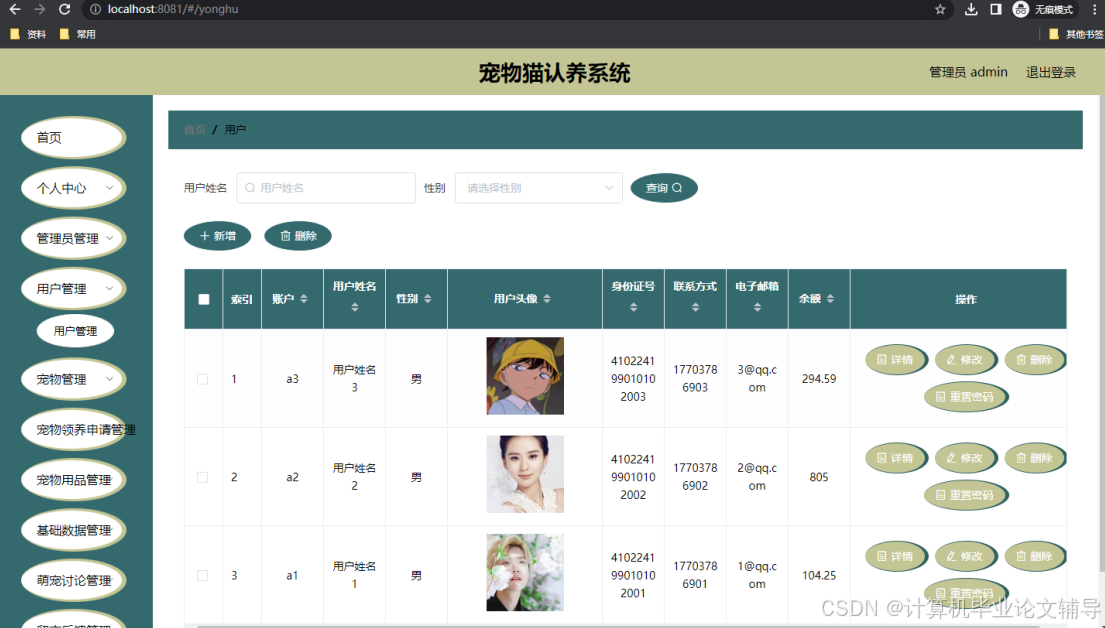
Task: Expand the 管理员管理 sidebar menu
Action: (x=73, y=238)
